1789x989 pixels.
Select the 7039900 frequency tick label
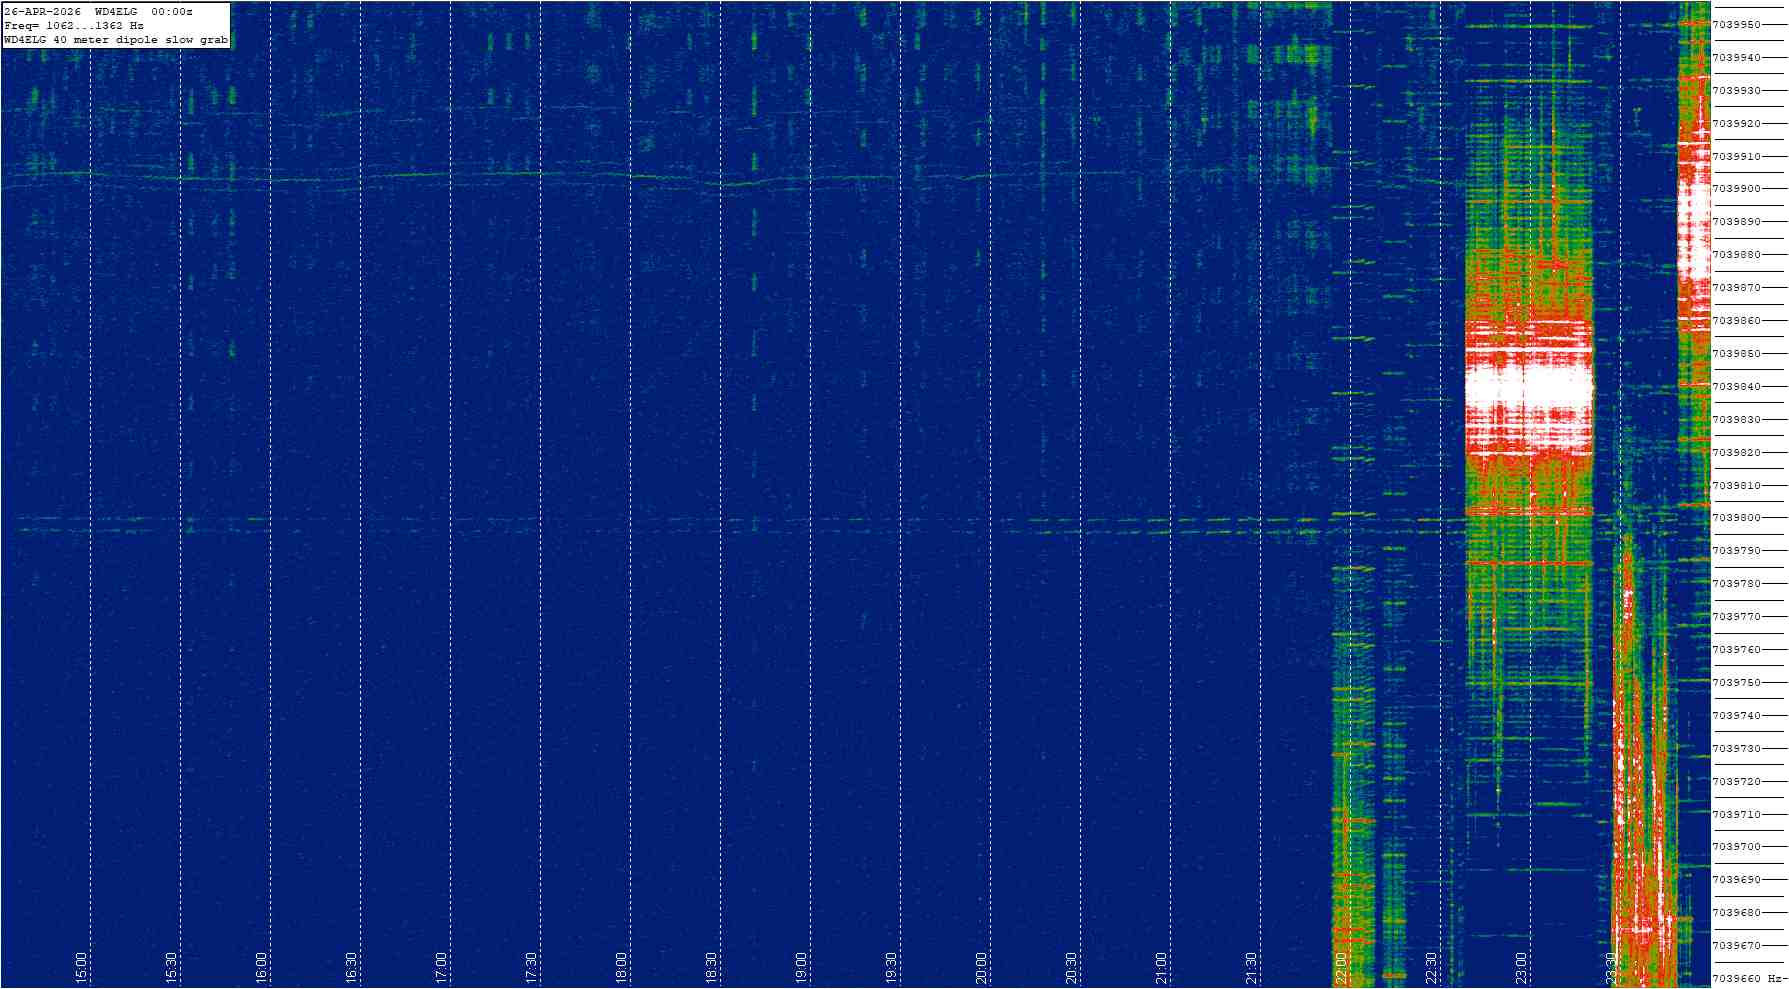[1737, 189]
